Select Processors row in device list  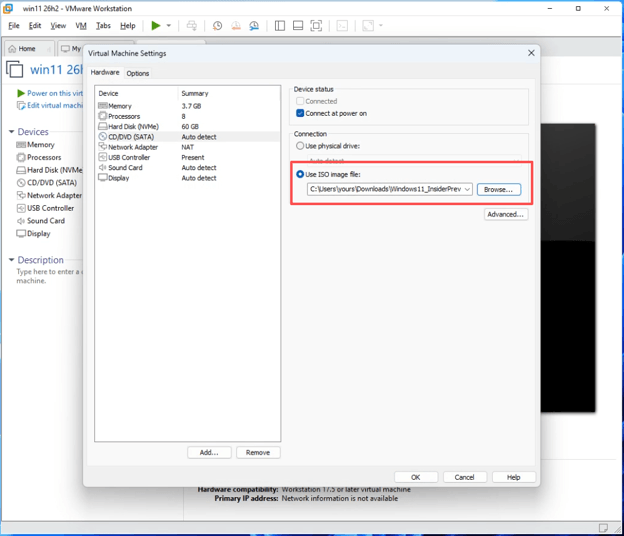[187, 116]
